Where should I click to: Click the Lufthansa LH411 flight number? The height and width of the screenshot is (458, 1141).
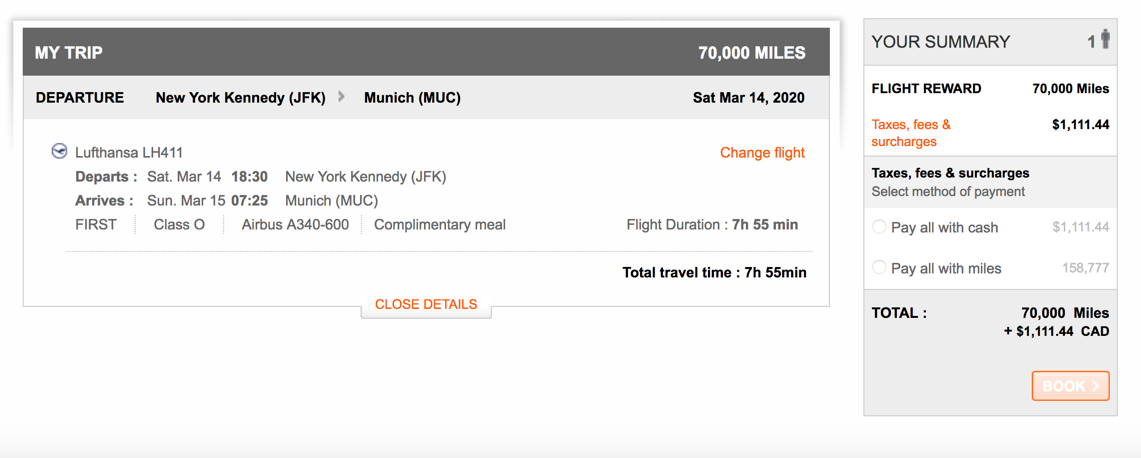click(129, 153)
